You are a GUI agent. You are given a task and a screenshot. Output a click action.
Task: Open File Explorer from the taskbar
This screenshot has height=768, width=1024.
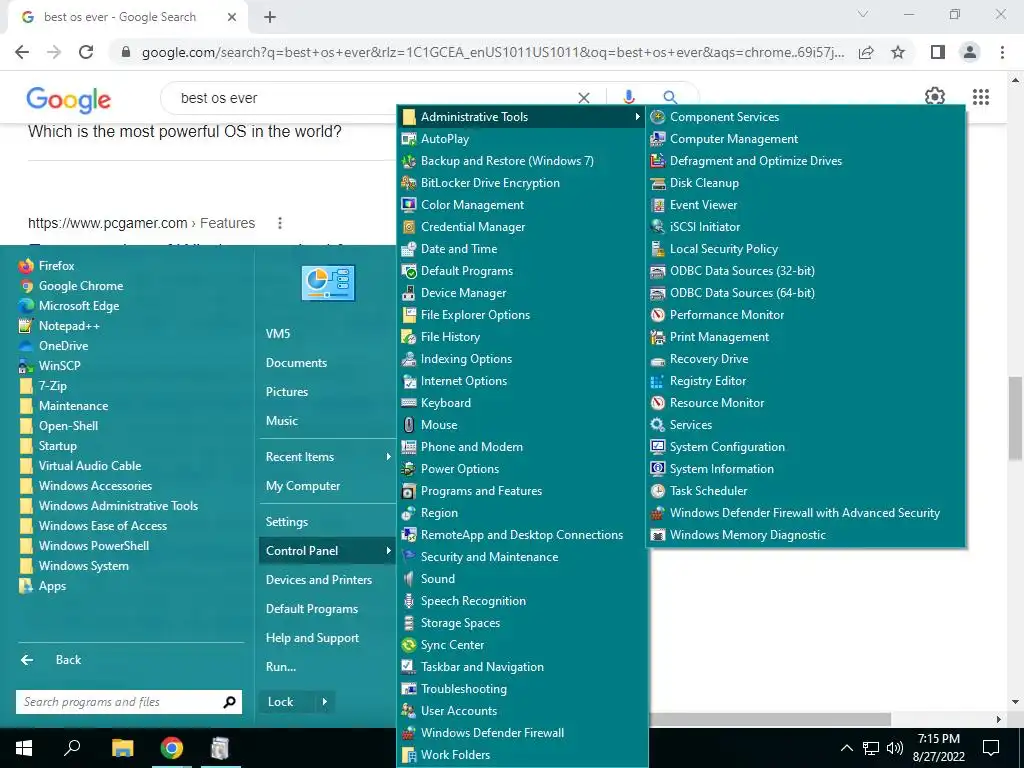123,748
